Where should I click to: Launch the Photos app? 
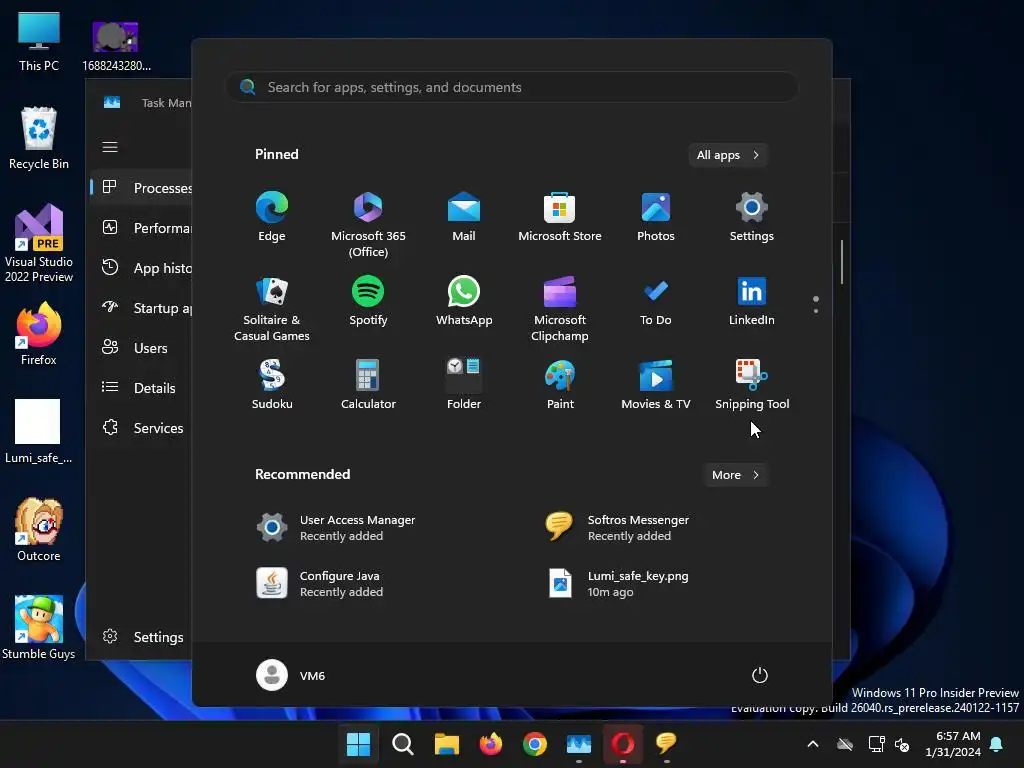[656, 217]
